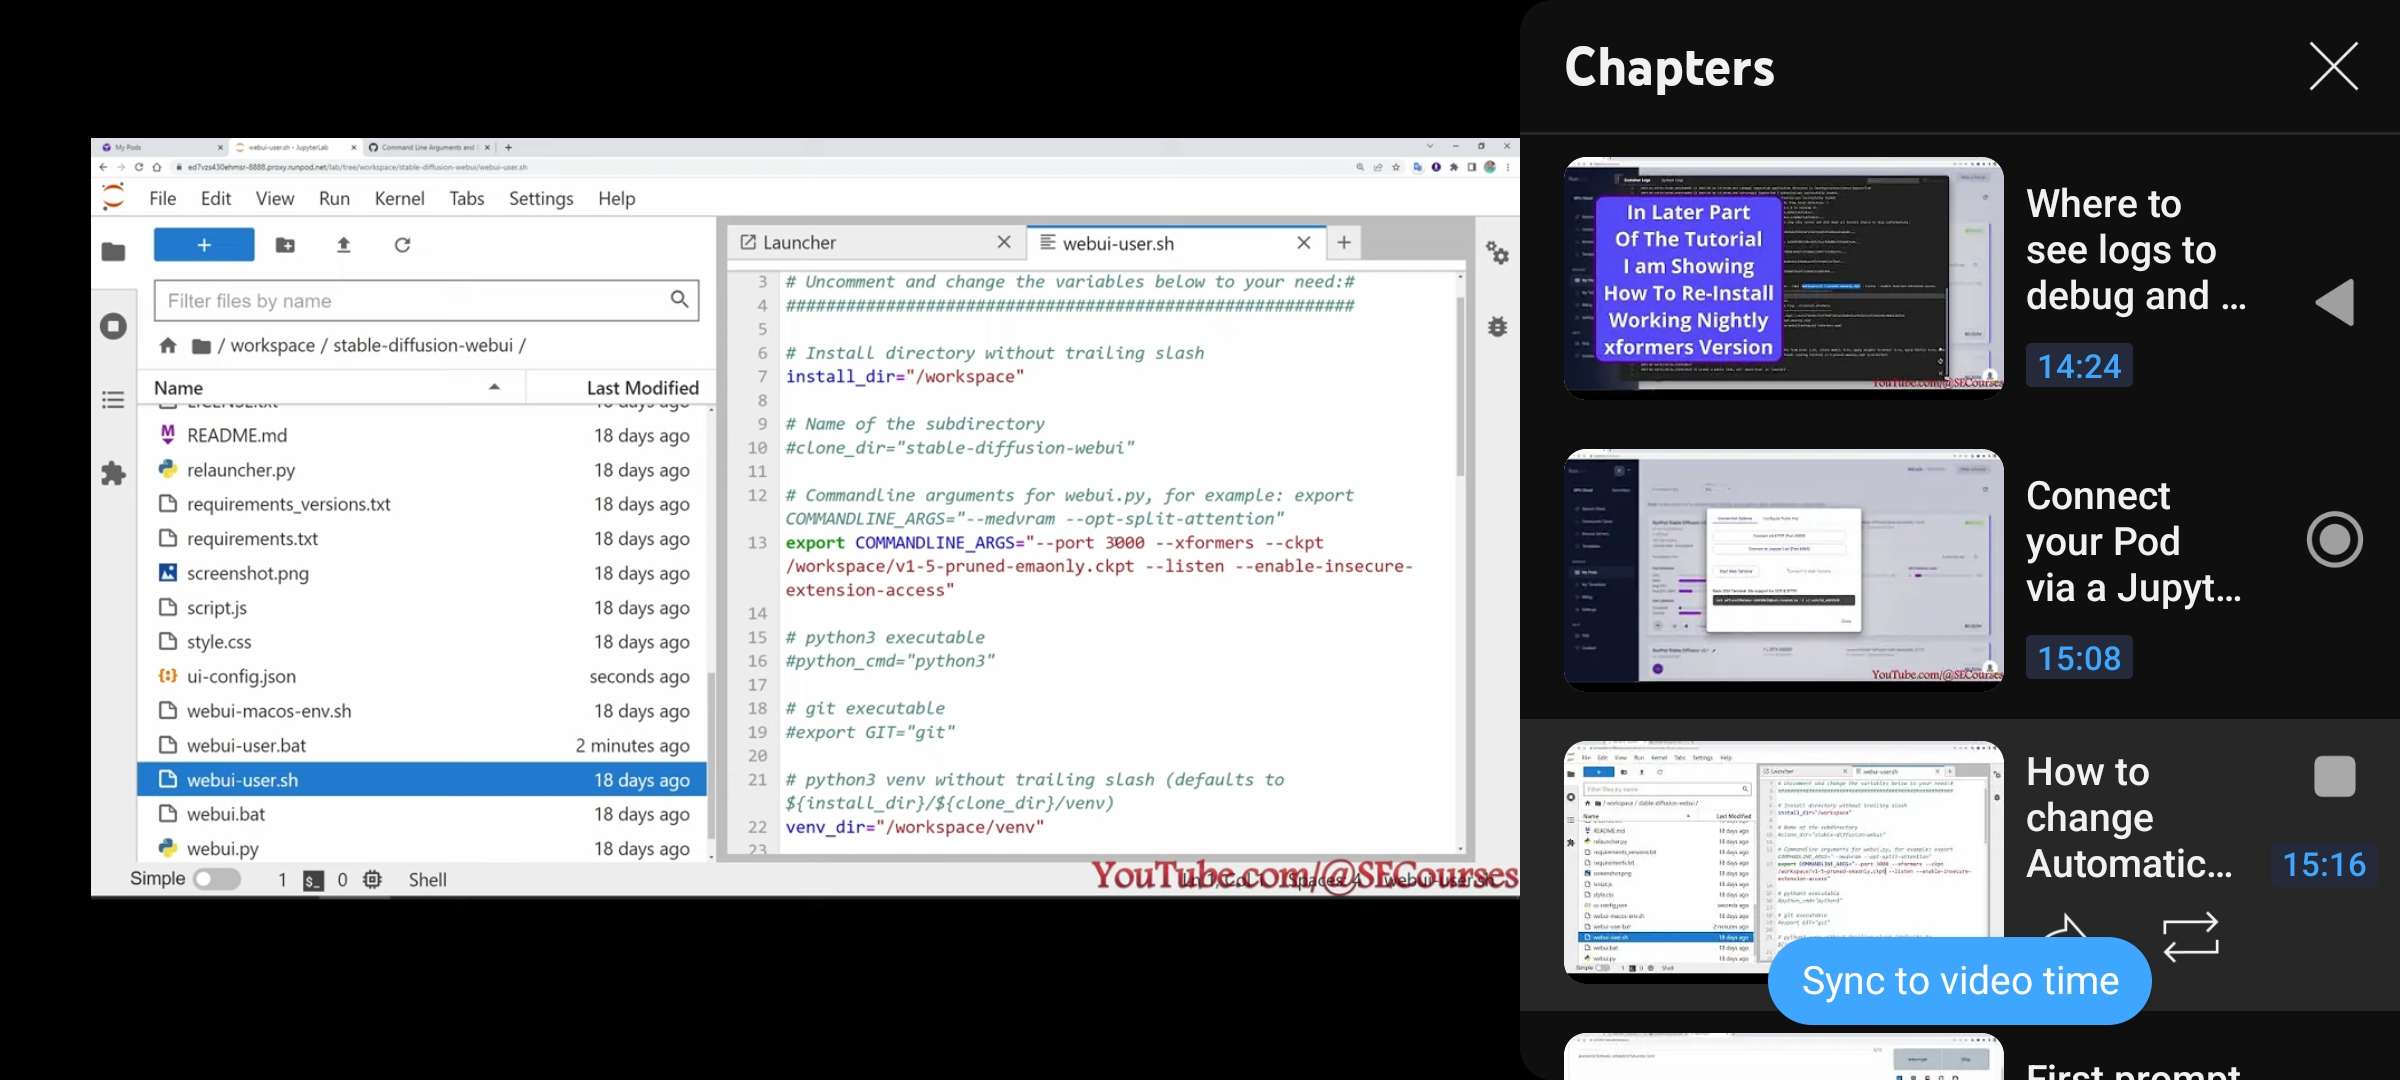This screenshot has height=1080, width=2400.
Task: Open the table of contents sidebar
Action: point(114,399)
